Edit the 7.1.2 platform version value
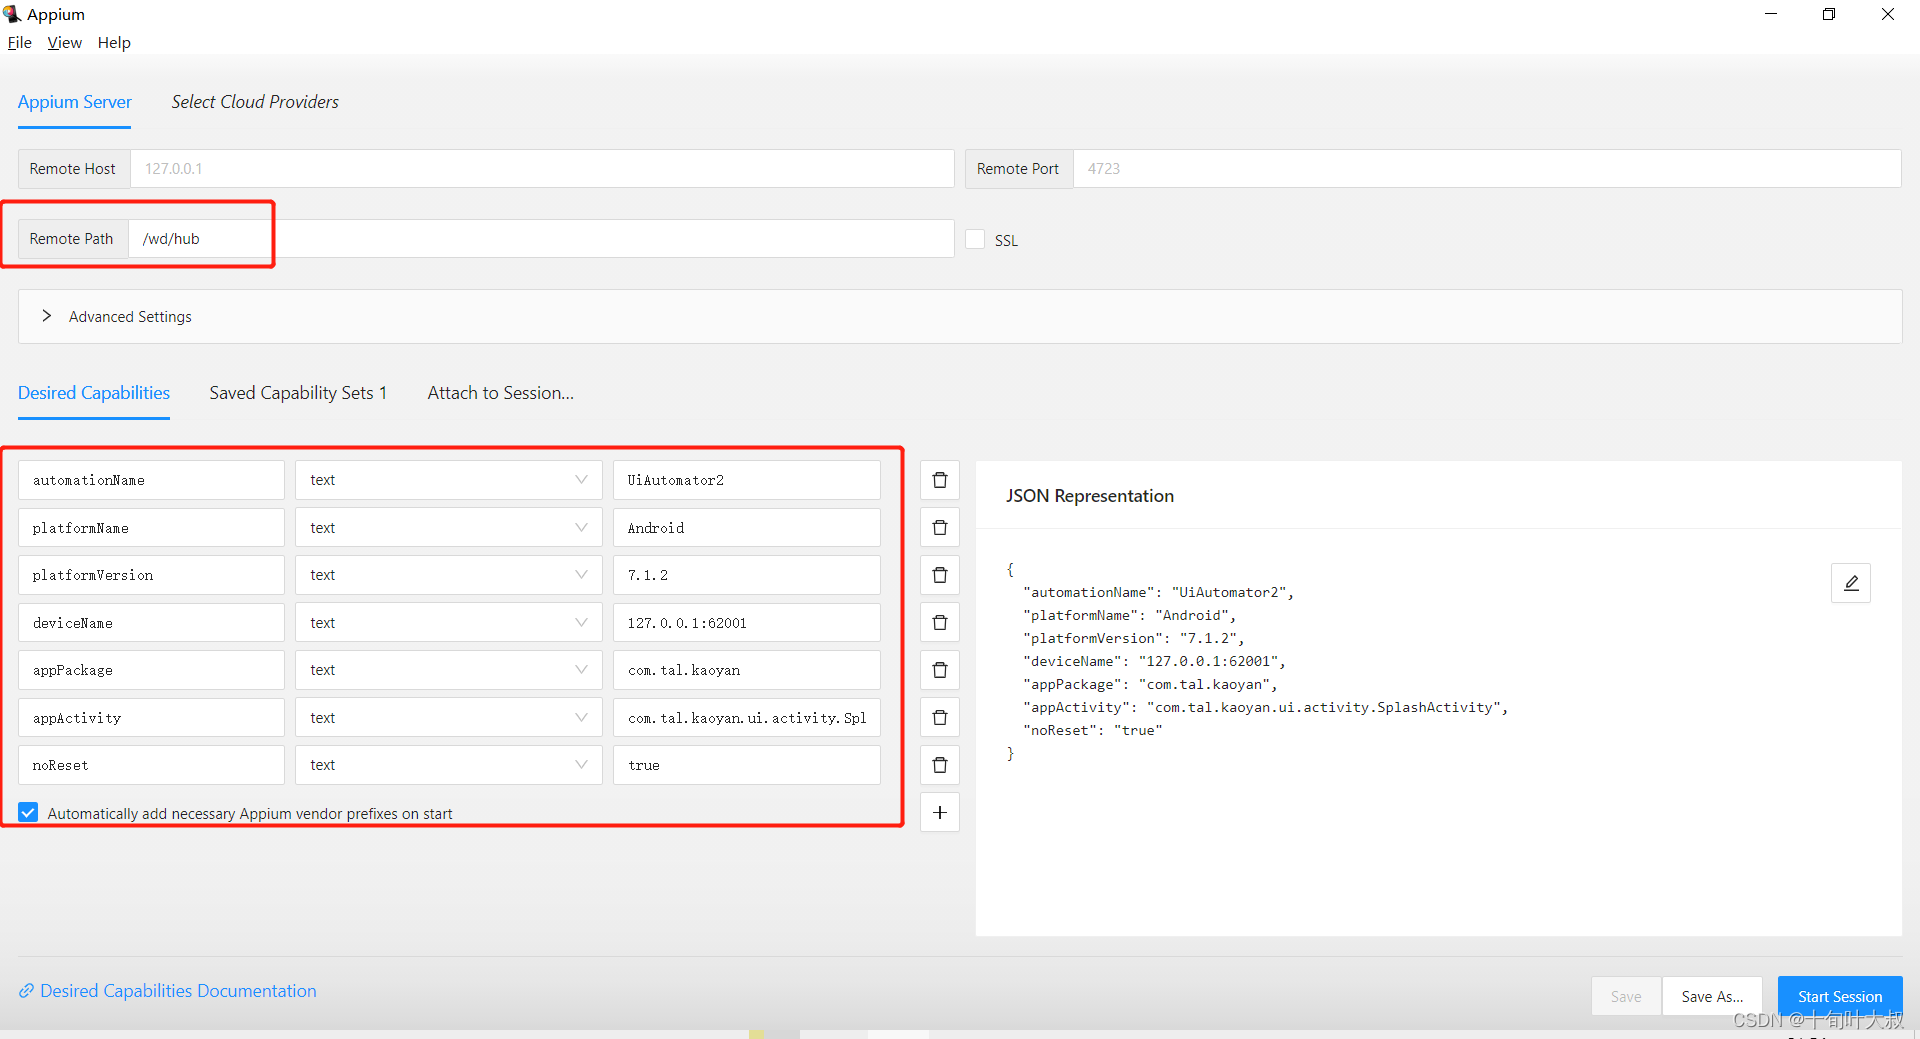The height and width of the screenshot is (1039, 1920). pos(746,575)
